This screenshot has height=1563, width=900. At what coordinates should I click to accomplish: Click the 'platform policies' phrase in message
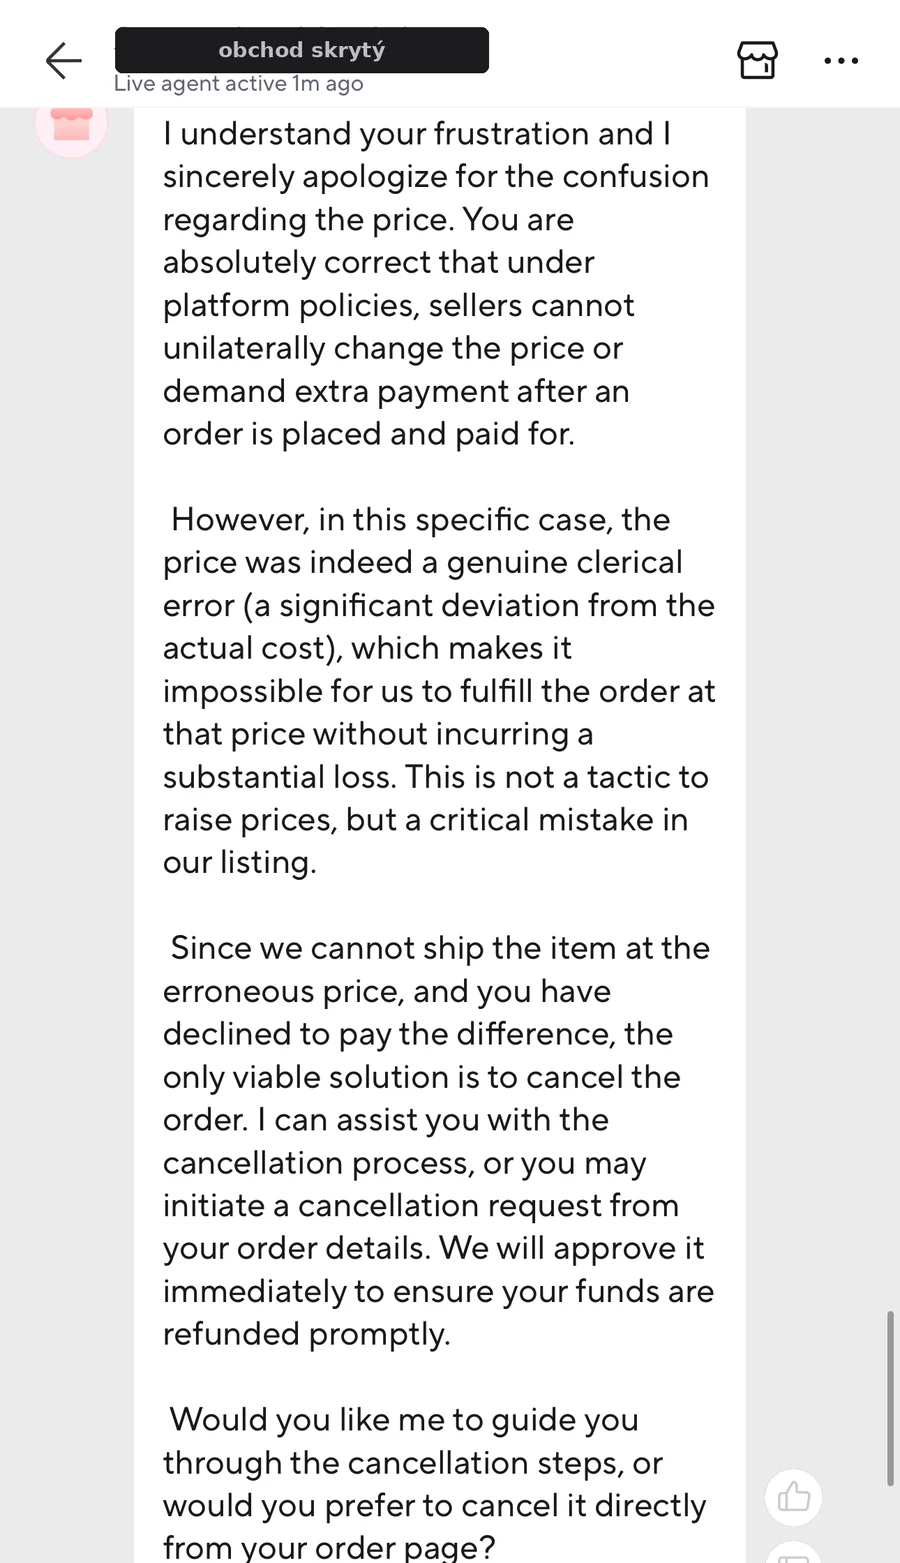click(289, 305)
